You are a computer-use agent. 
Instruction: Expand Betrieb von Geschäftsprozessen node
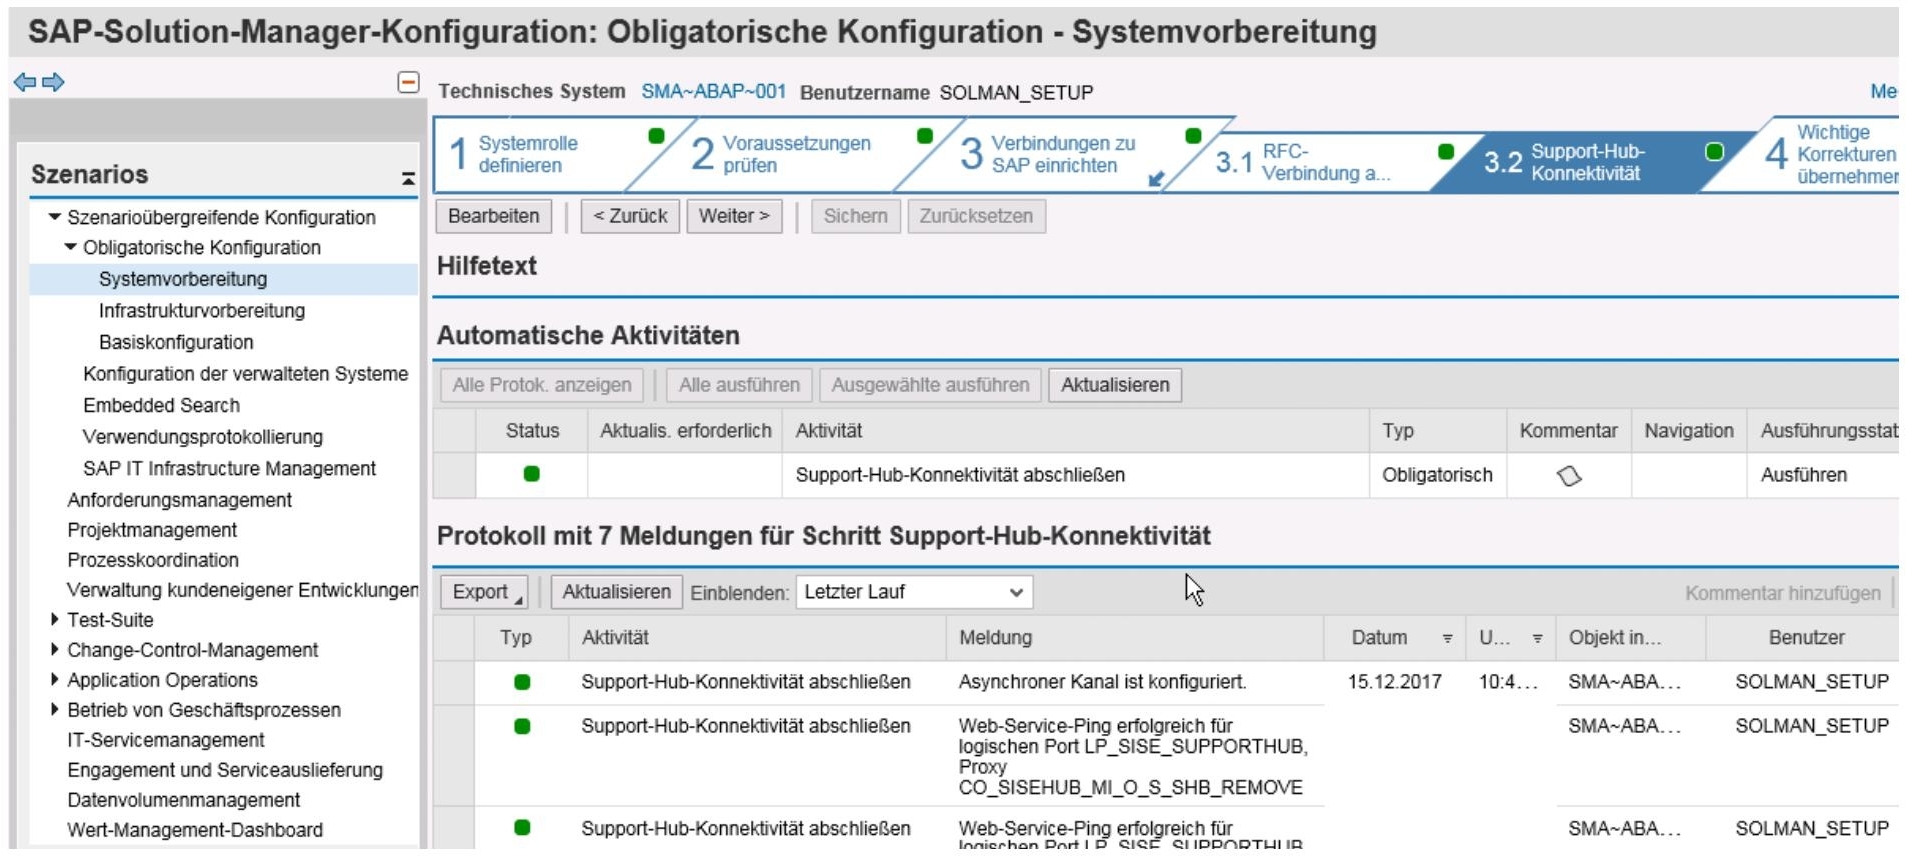[55, 710]
